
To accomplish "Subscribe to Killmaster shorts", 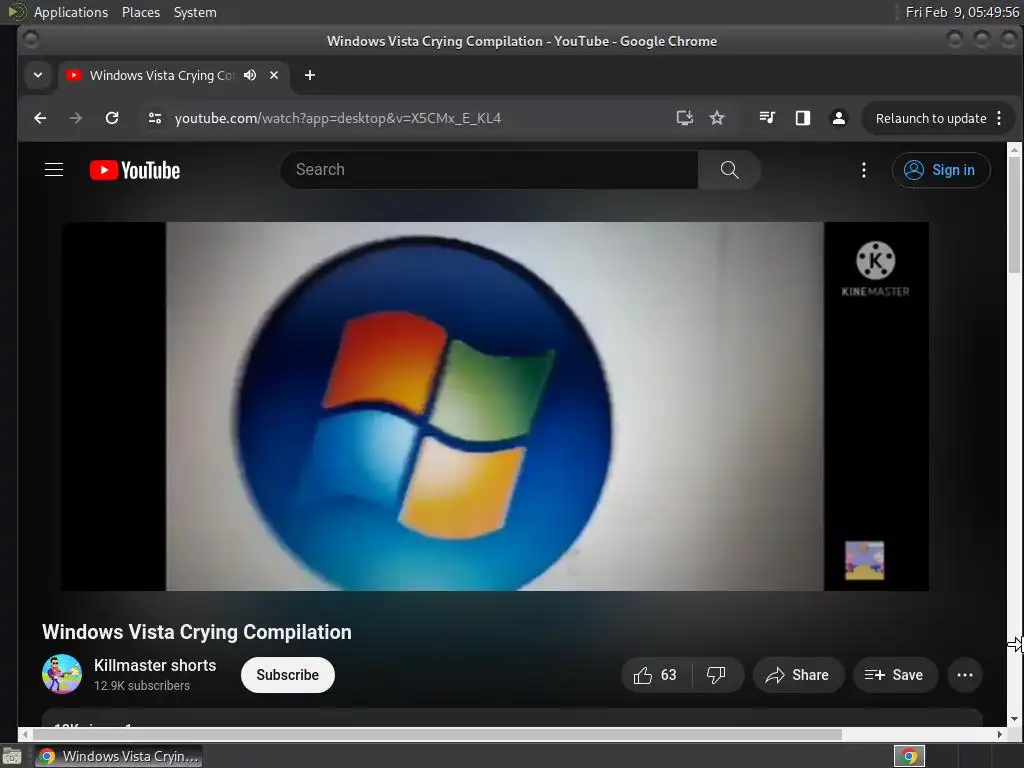I will coord(287,675).
